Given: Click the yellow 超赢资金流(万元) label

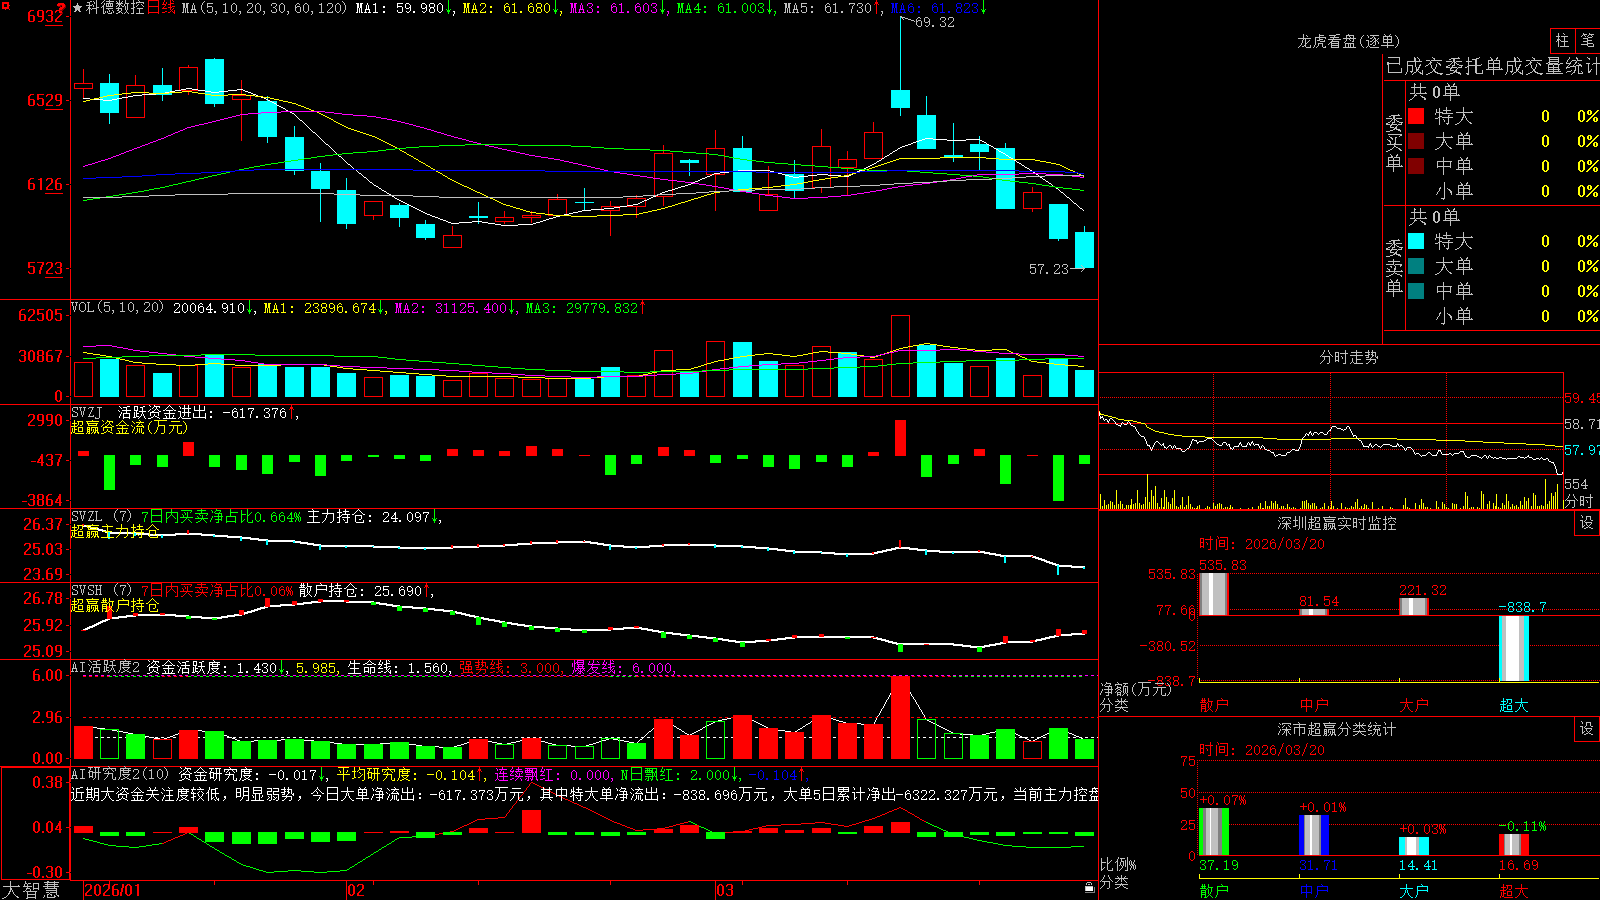Looking at the screenshot, I should tap(129, 427).
